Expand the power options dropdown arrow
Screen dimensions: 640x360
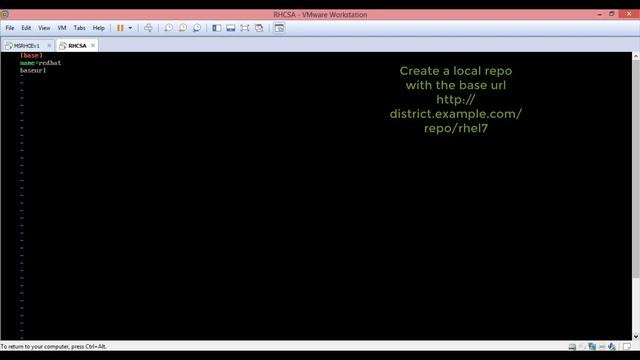130,28
